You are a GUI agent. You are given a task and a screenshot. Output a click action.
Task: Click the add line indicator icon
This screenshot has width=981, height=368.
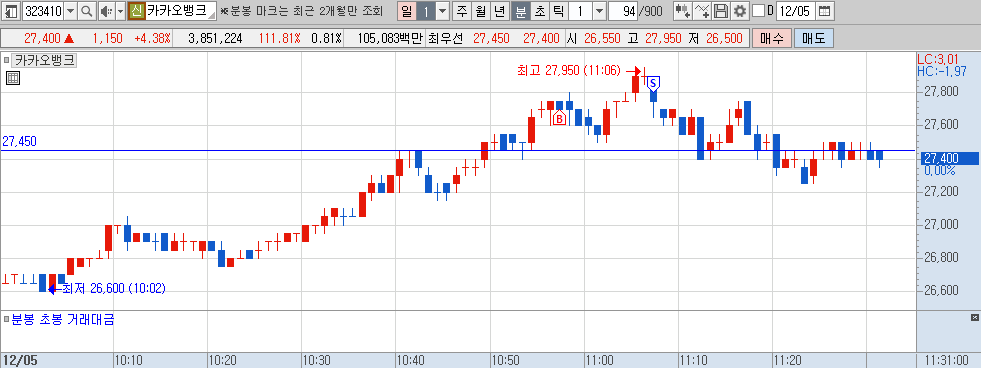point(703,11)
